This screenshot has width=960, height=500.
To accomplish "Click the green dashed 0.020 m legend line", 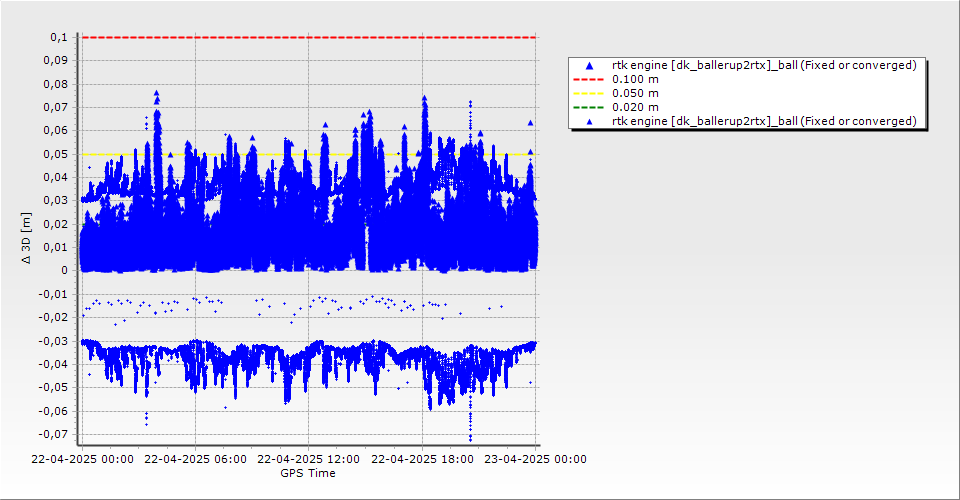I will click(x=588, y=108).
